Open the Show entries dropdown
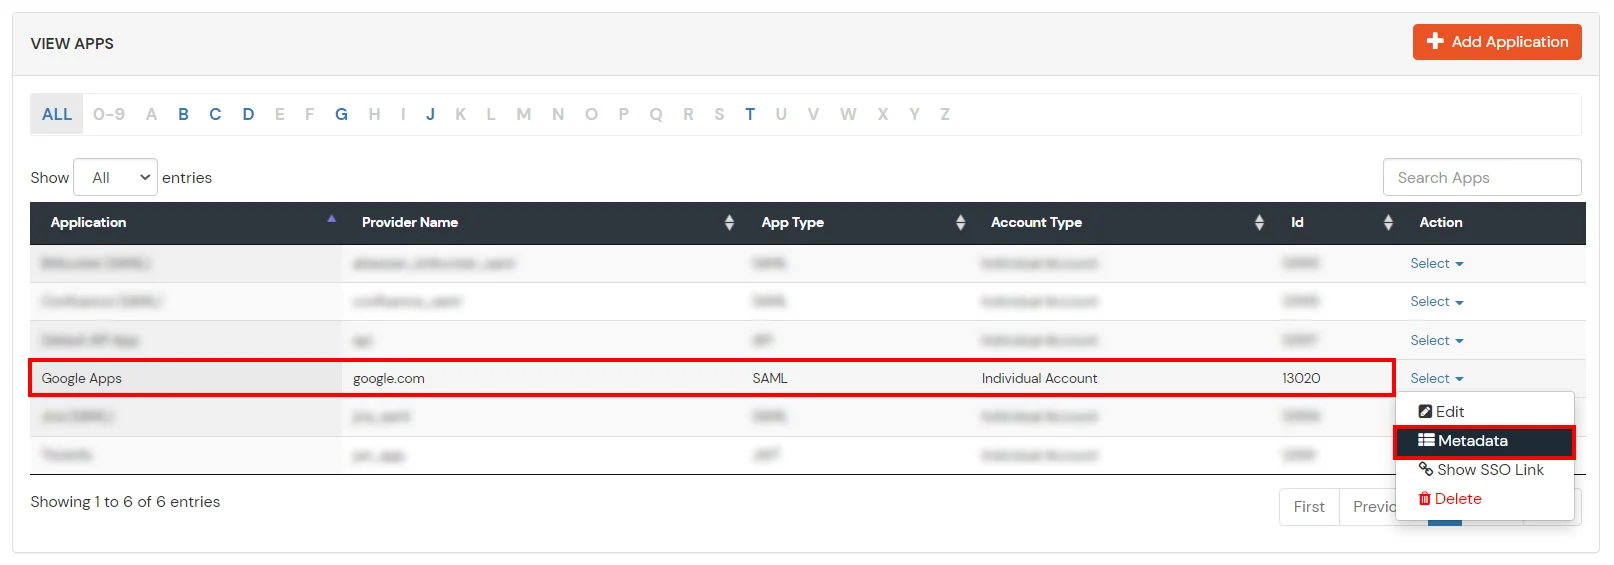The height and width of the screenshot is (565, 1614). pyautogui.click(x=116, y=177)
